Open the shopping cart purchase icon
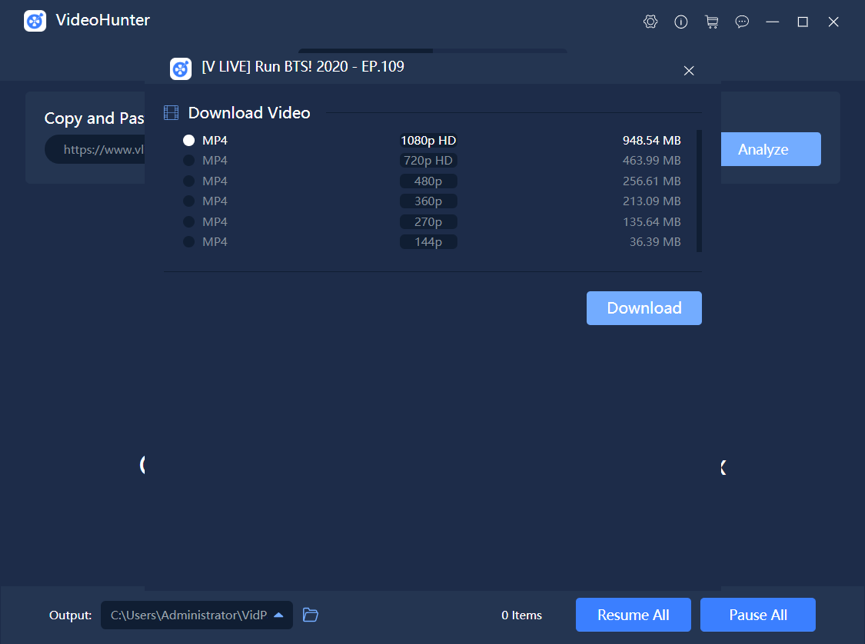The image size is (865, 644). point(712,22)
